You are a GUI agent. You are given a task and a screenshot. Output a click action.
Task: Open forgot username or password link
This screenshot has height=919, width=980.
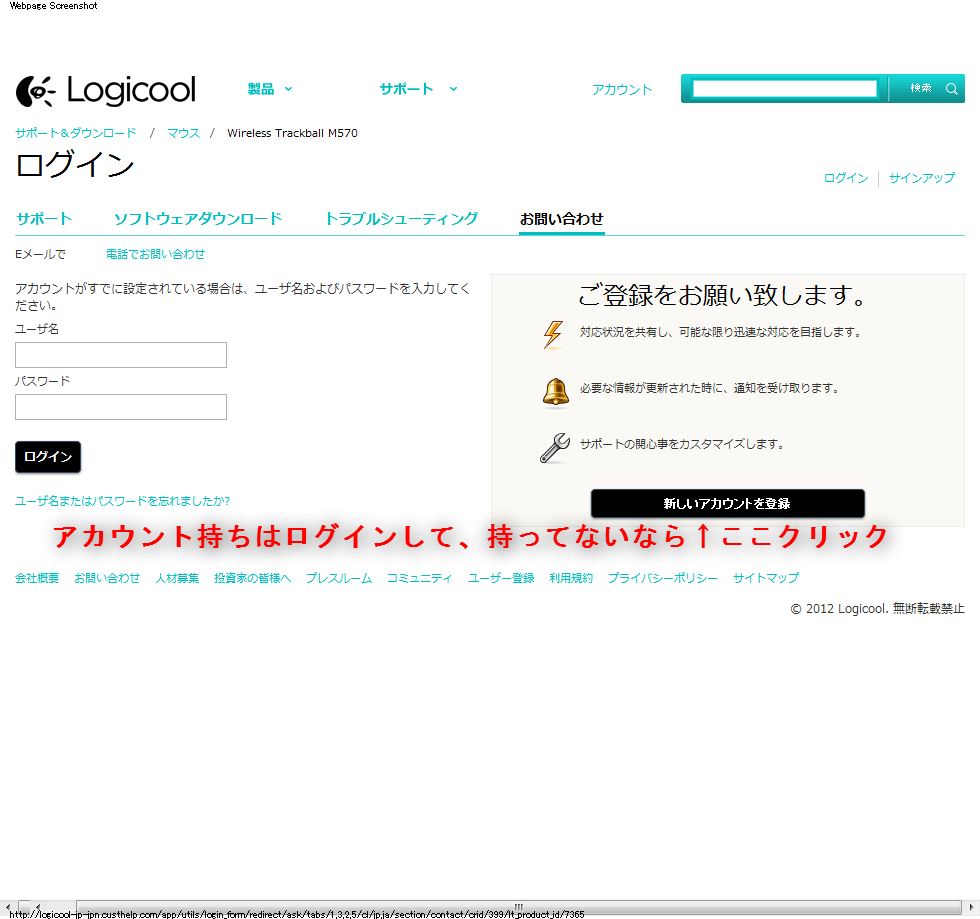[x=122, y=501]
